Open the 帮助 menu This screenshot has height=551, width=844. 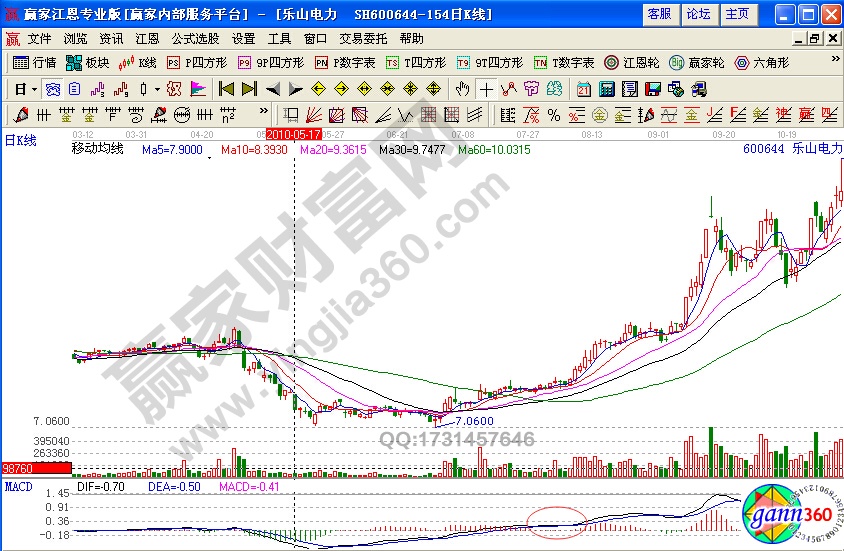(412, 39)
